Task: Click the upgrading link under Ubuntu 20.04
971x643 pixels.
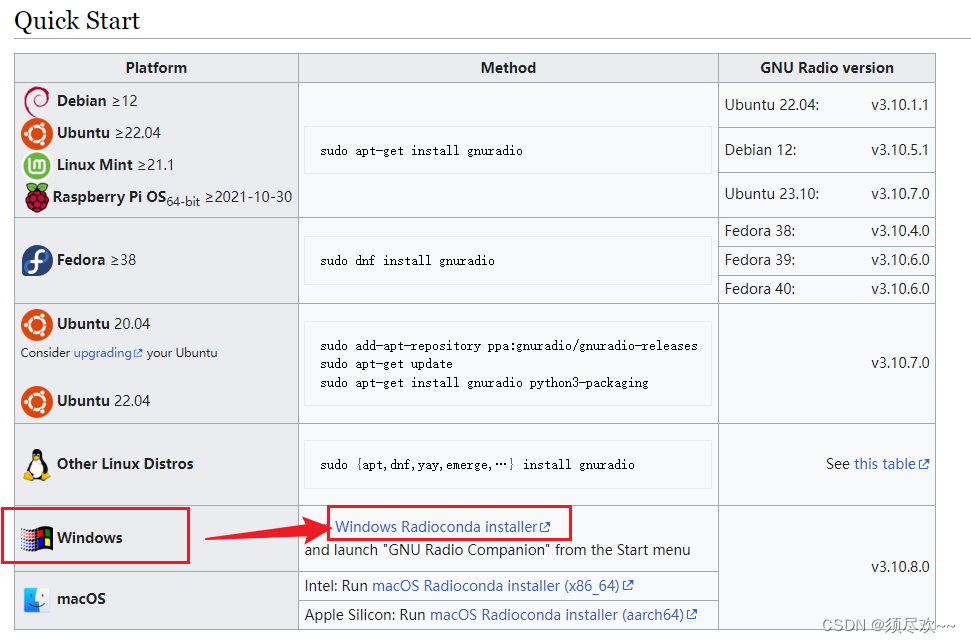Action: tap(105, 352)
